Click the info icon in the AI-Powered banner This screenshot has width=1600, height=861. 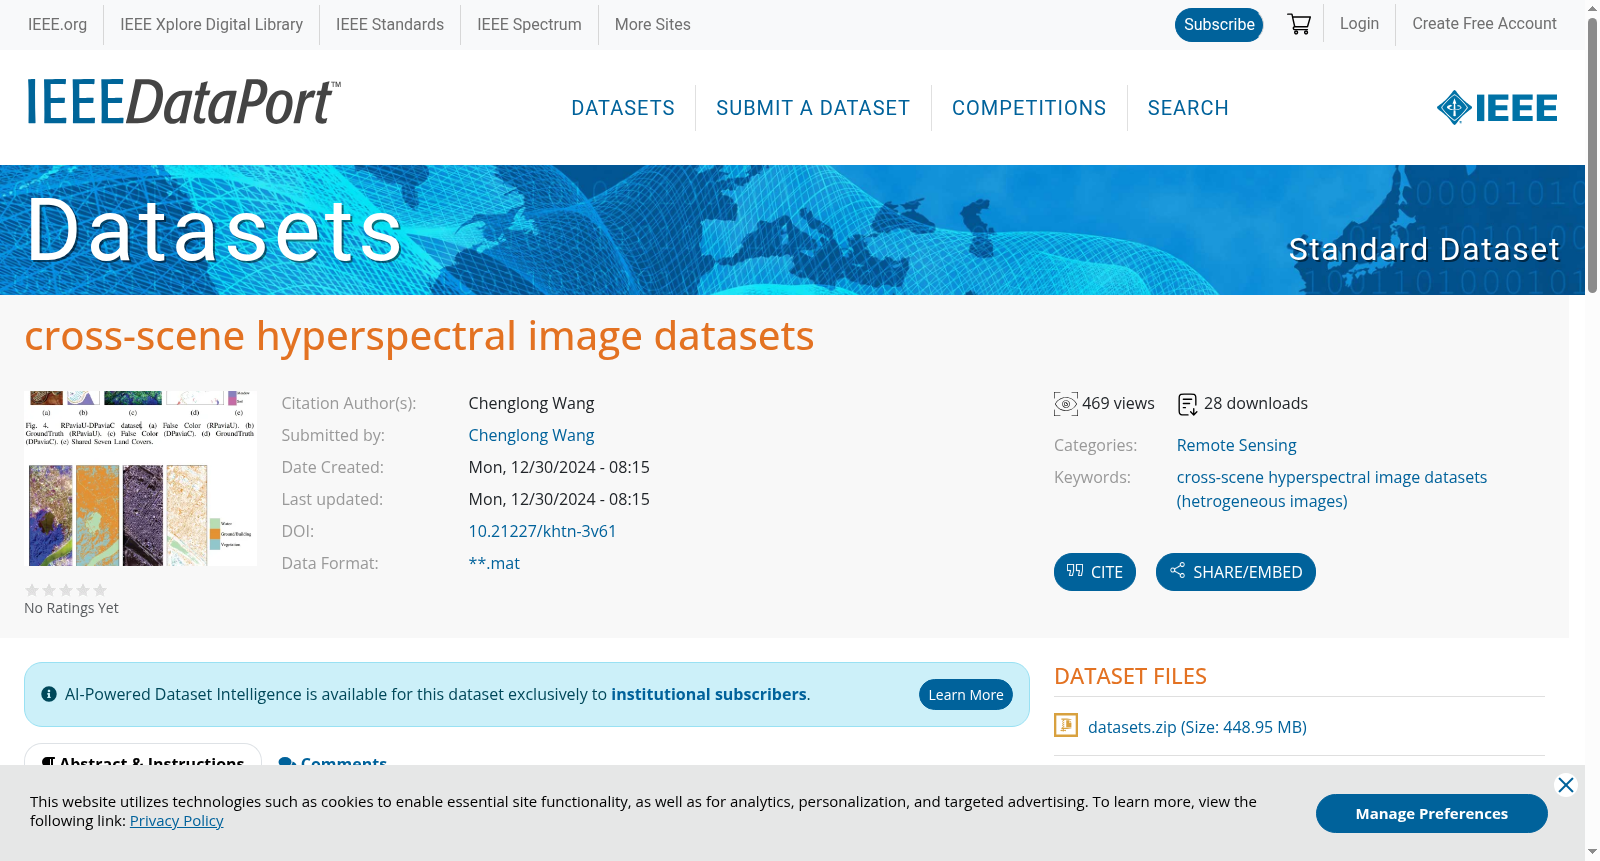(49, 694)
